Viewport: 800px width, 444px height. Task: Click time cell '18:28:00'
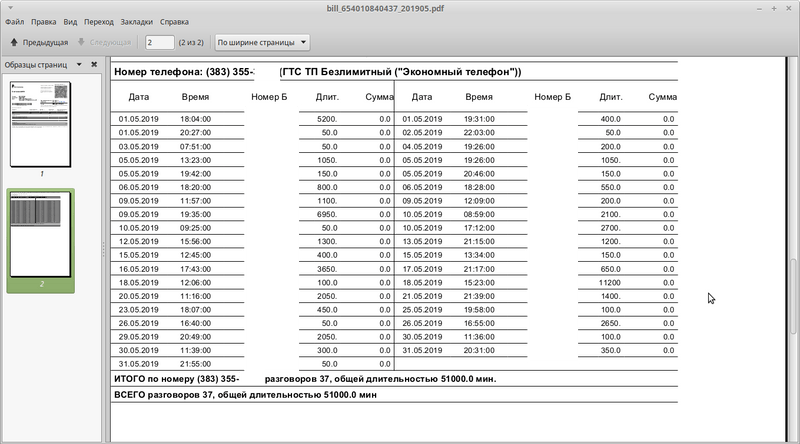coord(479,187)
